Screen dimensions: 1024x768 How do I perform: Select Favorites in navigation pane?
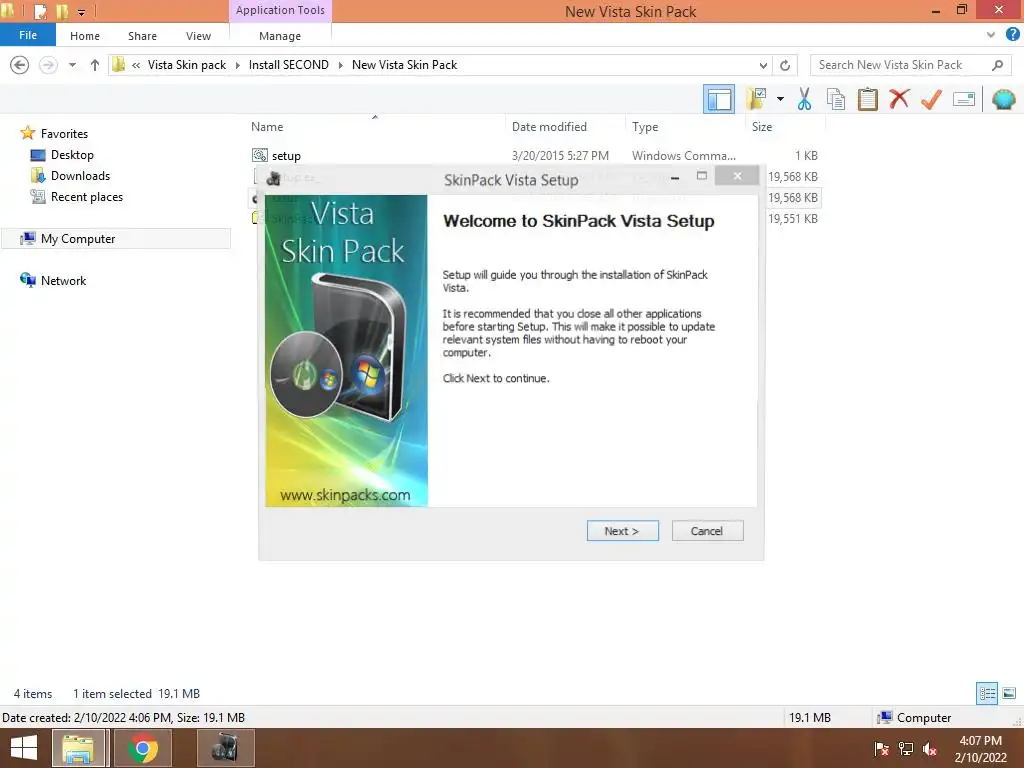64,133
